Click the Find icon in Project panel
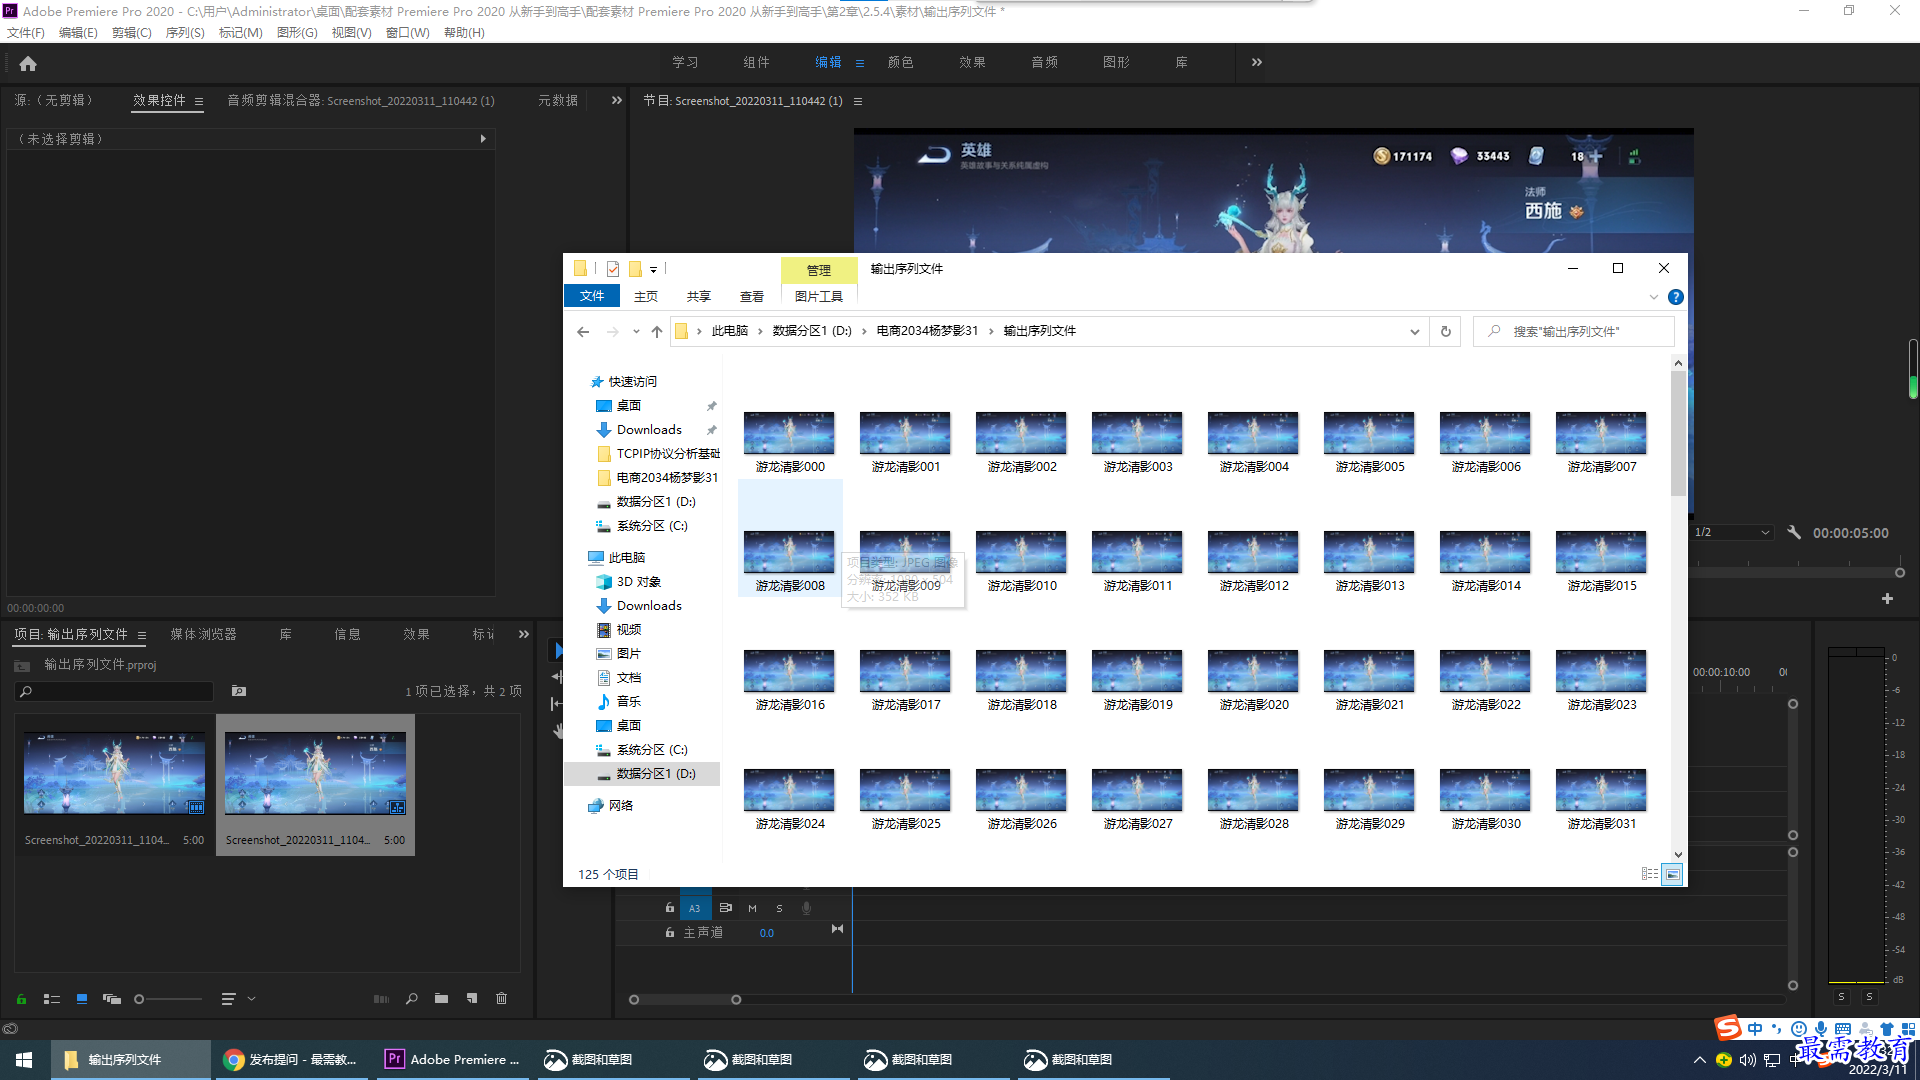 coord(411,999)
